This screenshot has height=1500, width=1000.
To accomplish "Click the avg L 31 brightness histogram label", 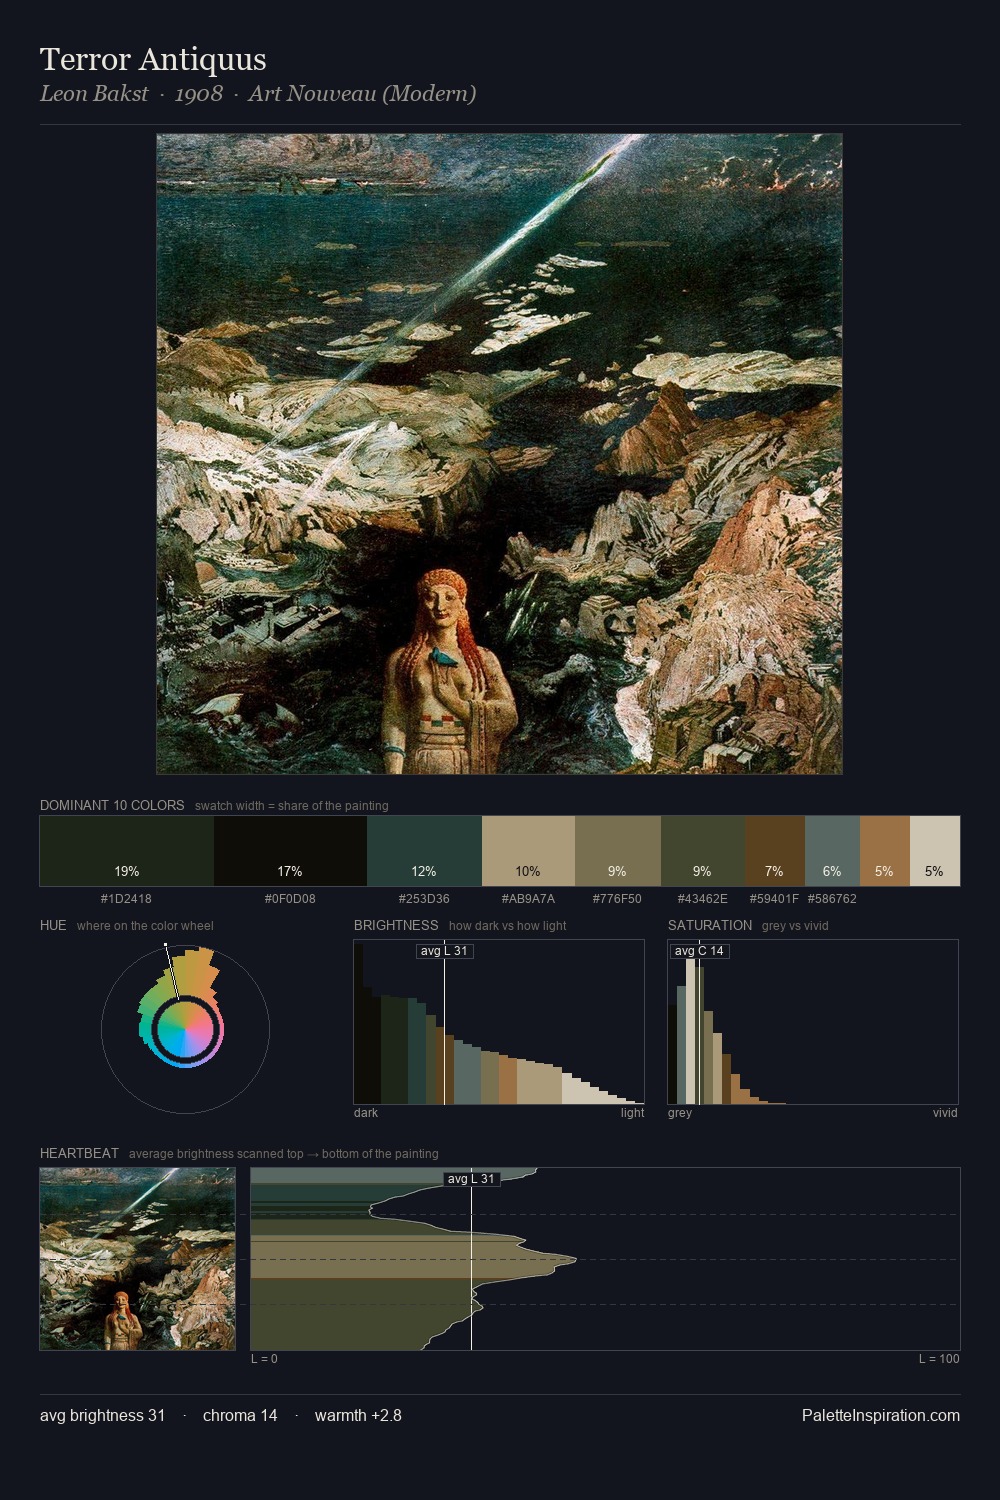I will coord(444,951).
